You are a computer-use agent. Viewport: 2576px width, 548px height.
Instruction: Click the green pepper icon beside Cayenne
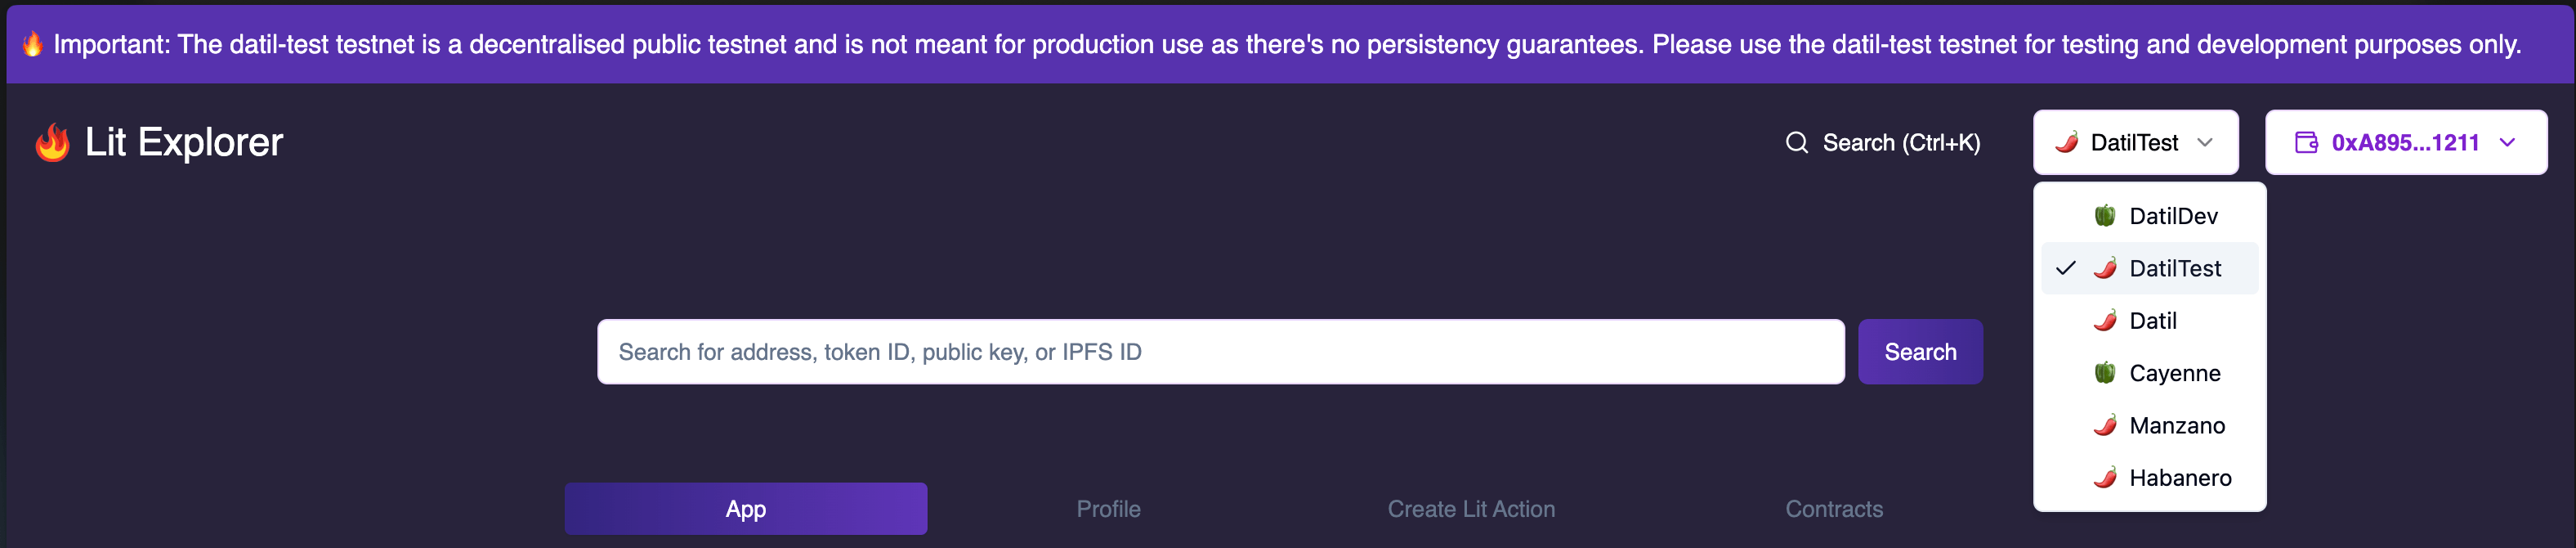(x=2105, y=373)
